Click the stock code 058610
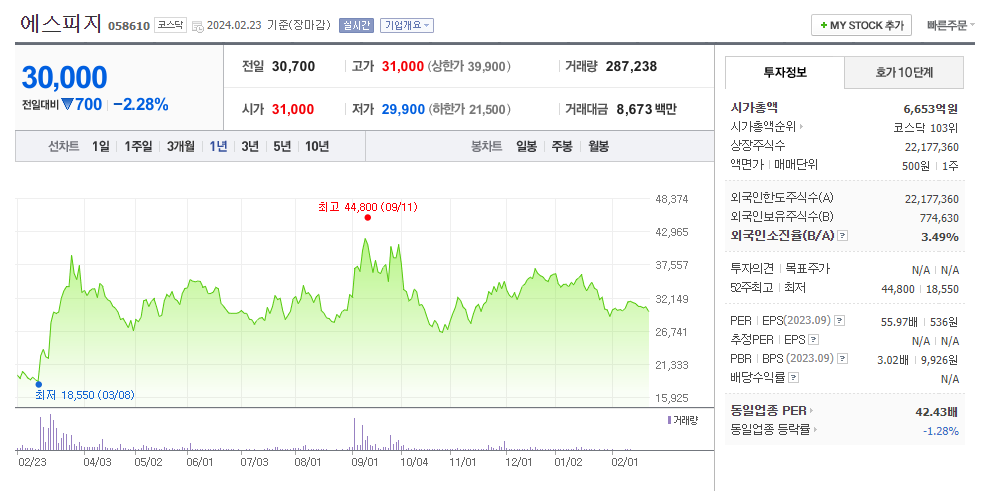Viewport: 987px width, 491px height. 129,26
